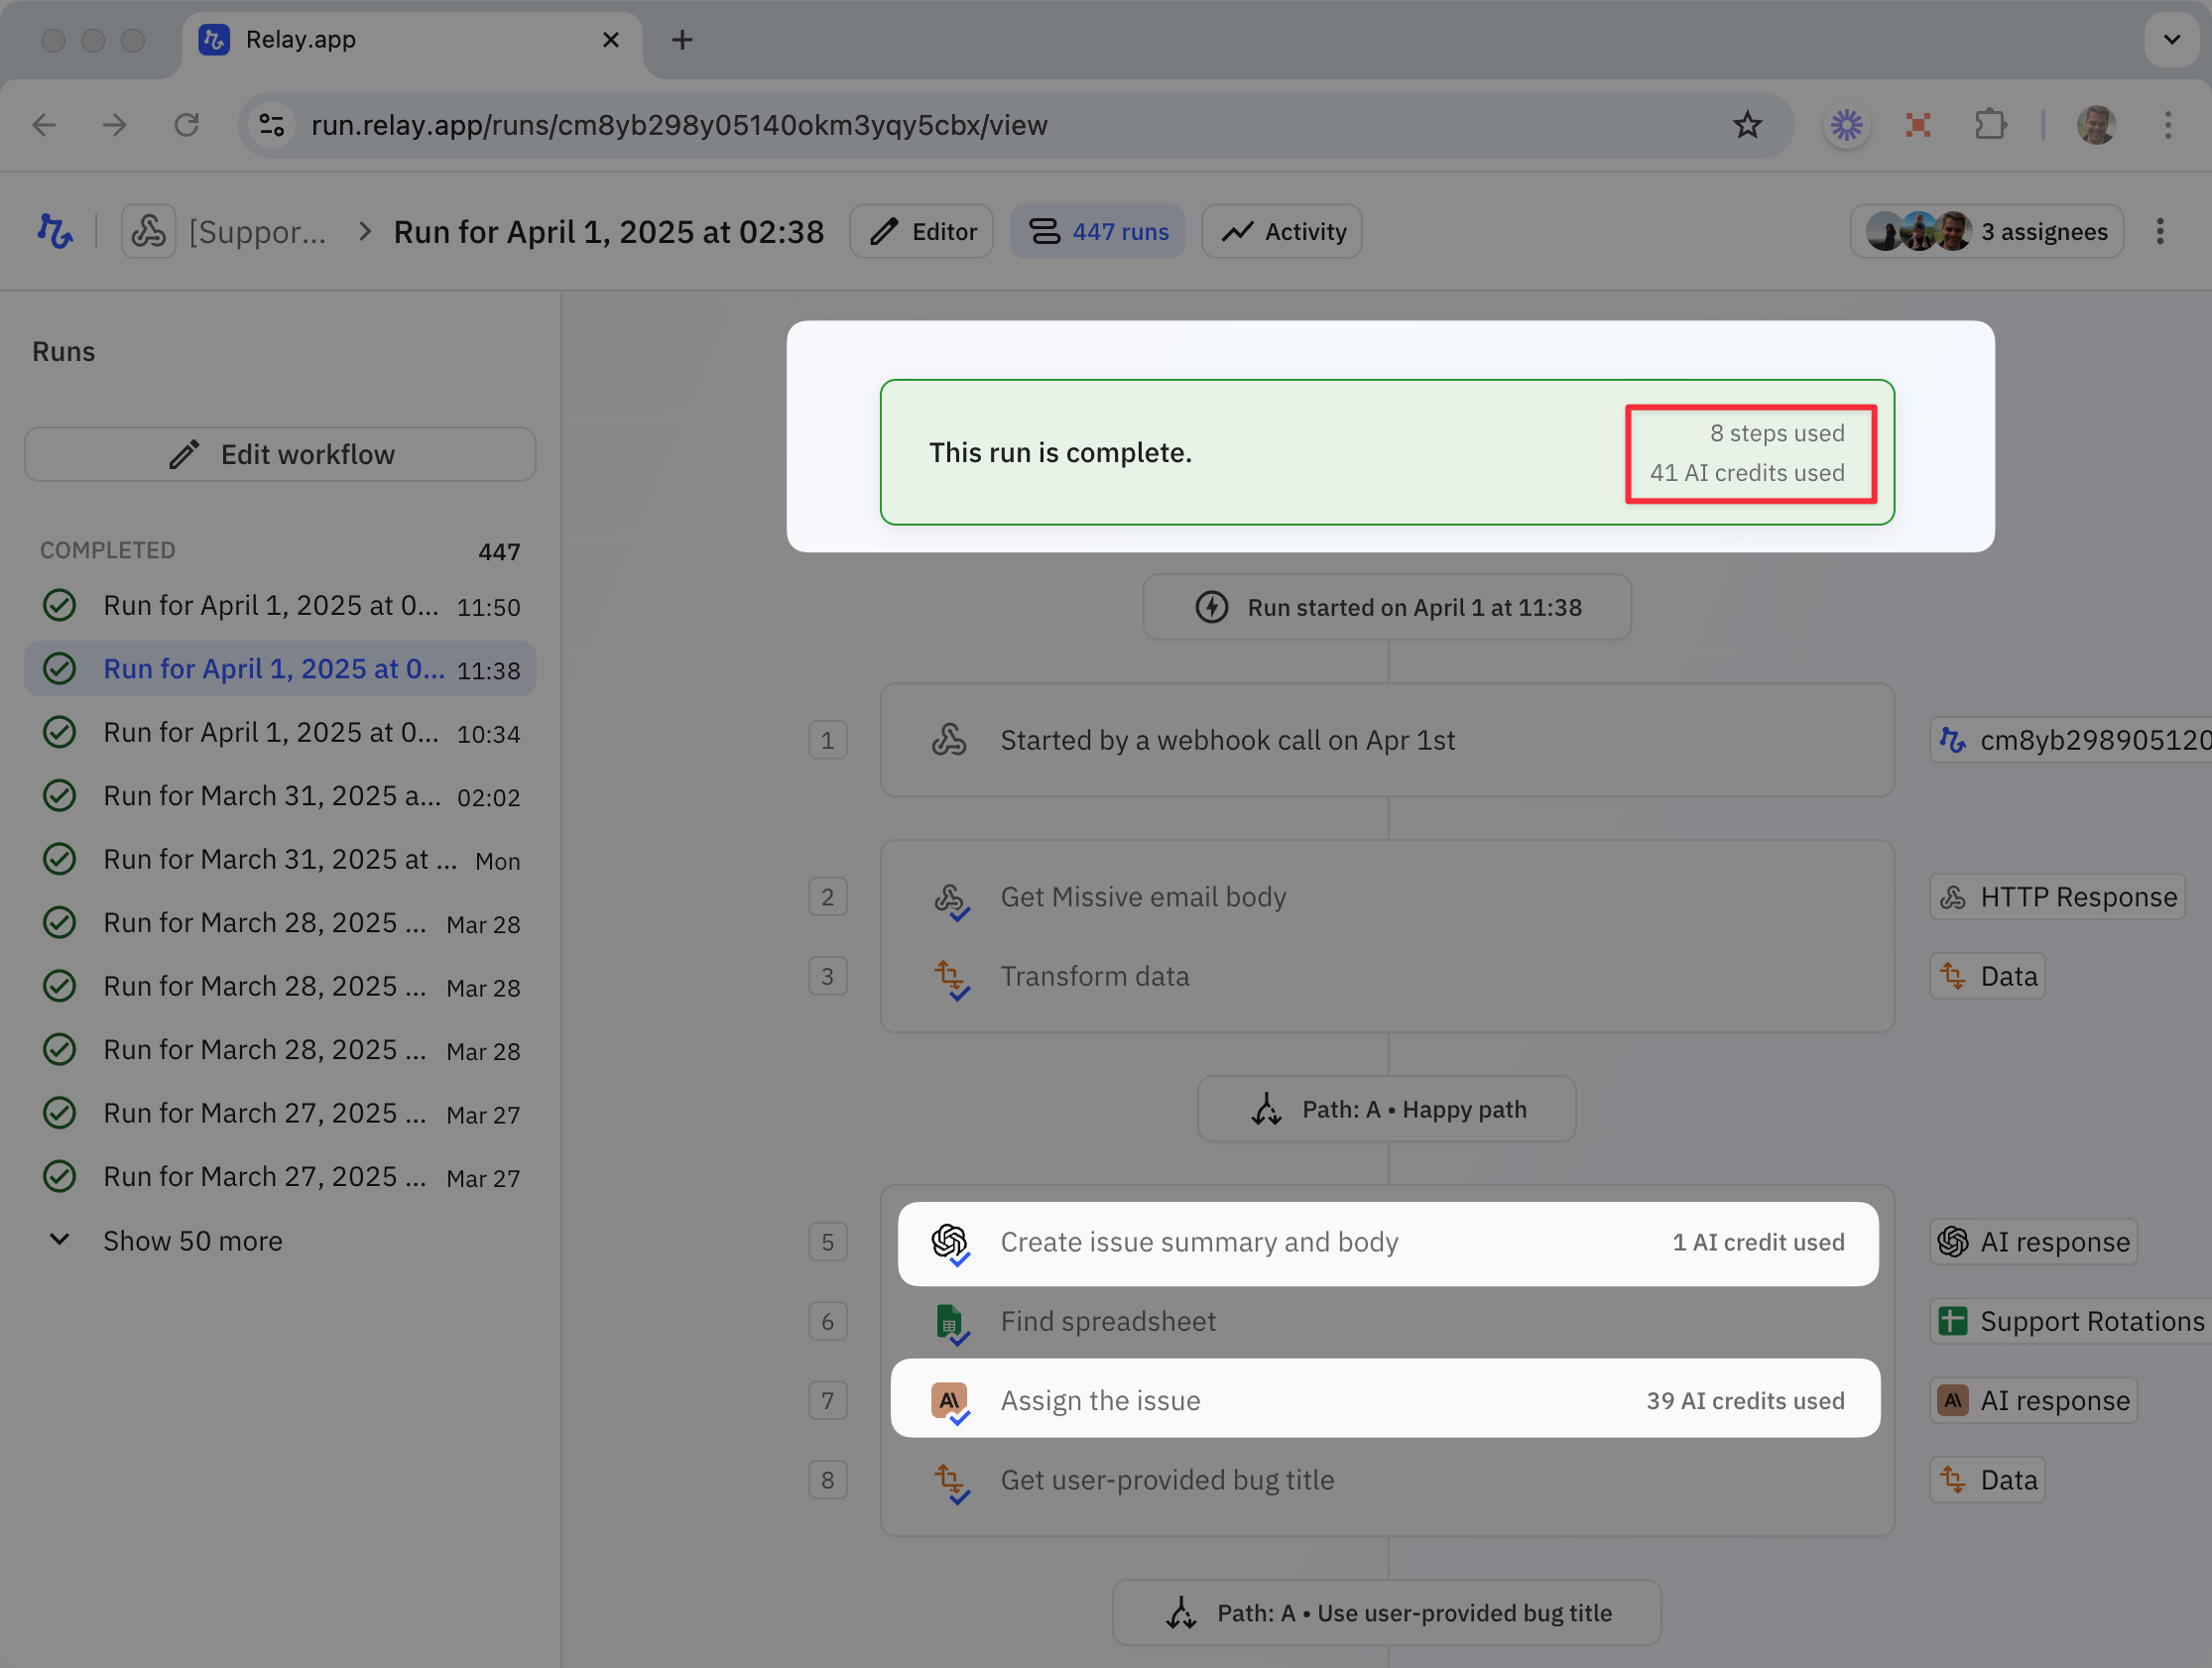Open the three-dot workflow options menu

coord(2160,232)
